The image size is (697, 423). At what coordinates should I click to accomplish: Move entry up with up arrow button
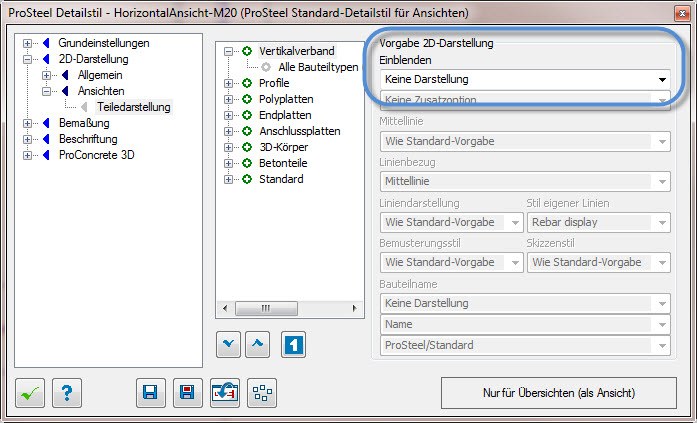pyautogui.click(x=257, y=344)
